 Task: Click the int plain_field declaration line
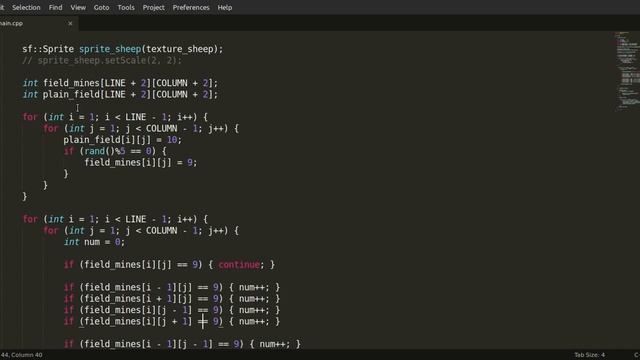(120, 94)
